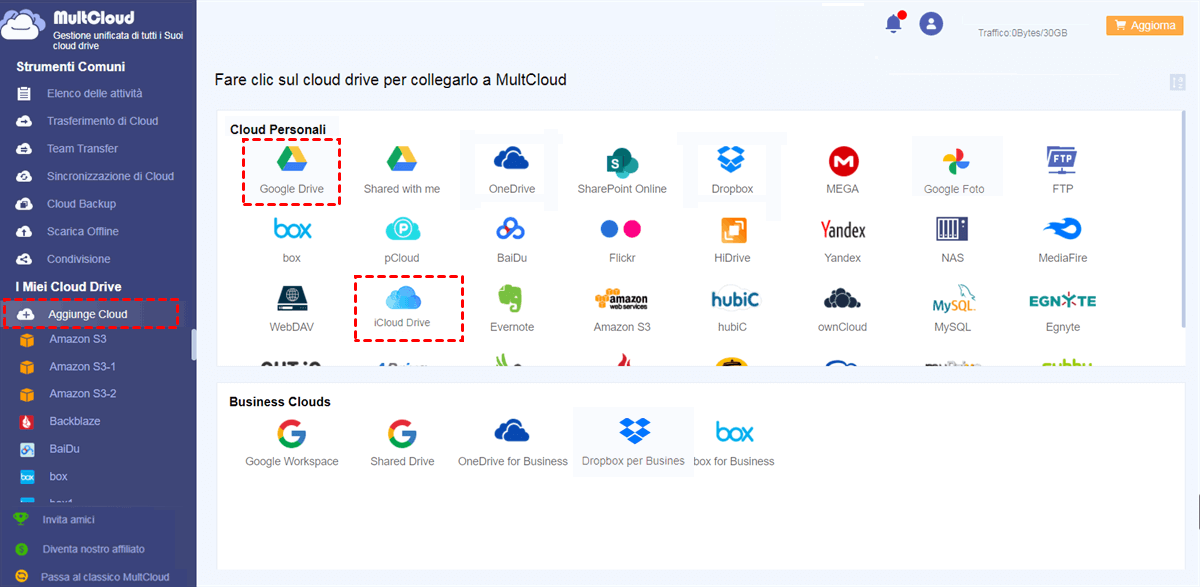
Task: Pick BaiDu from Cloud Personali
Action: pyautogui.click(x=511, y=230)
